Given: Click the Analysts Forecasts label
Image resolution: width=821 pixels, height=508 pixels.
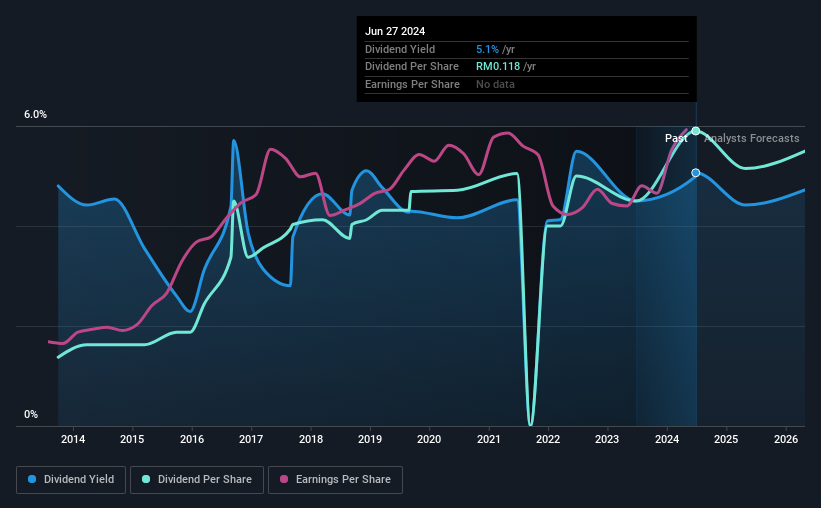Looking at the screenshot, I should click(x=751, y=138).
